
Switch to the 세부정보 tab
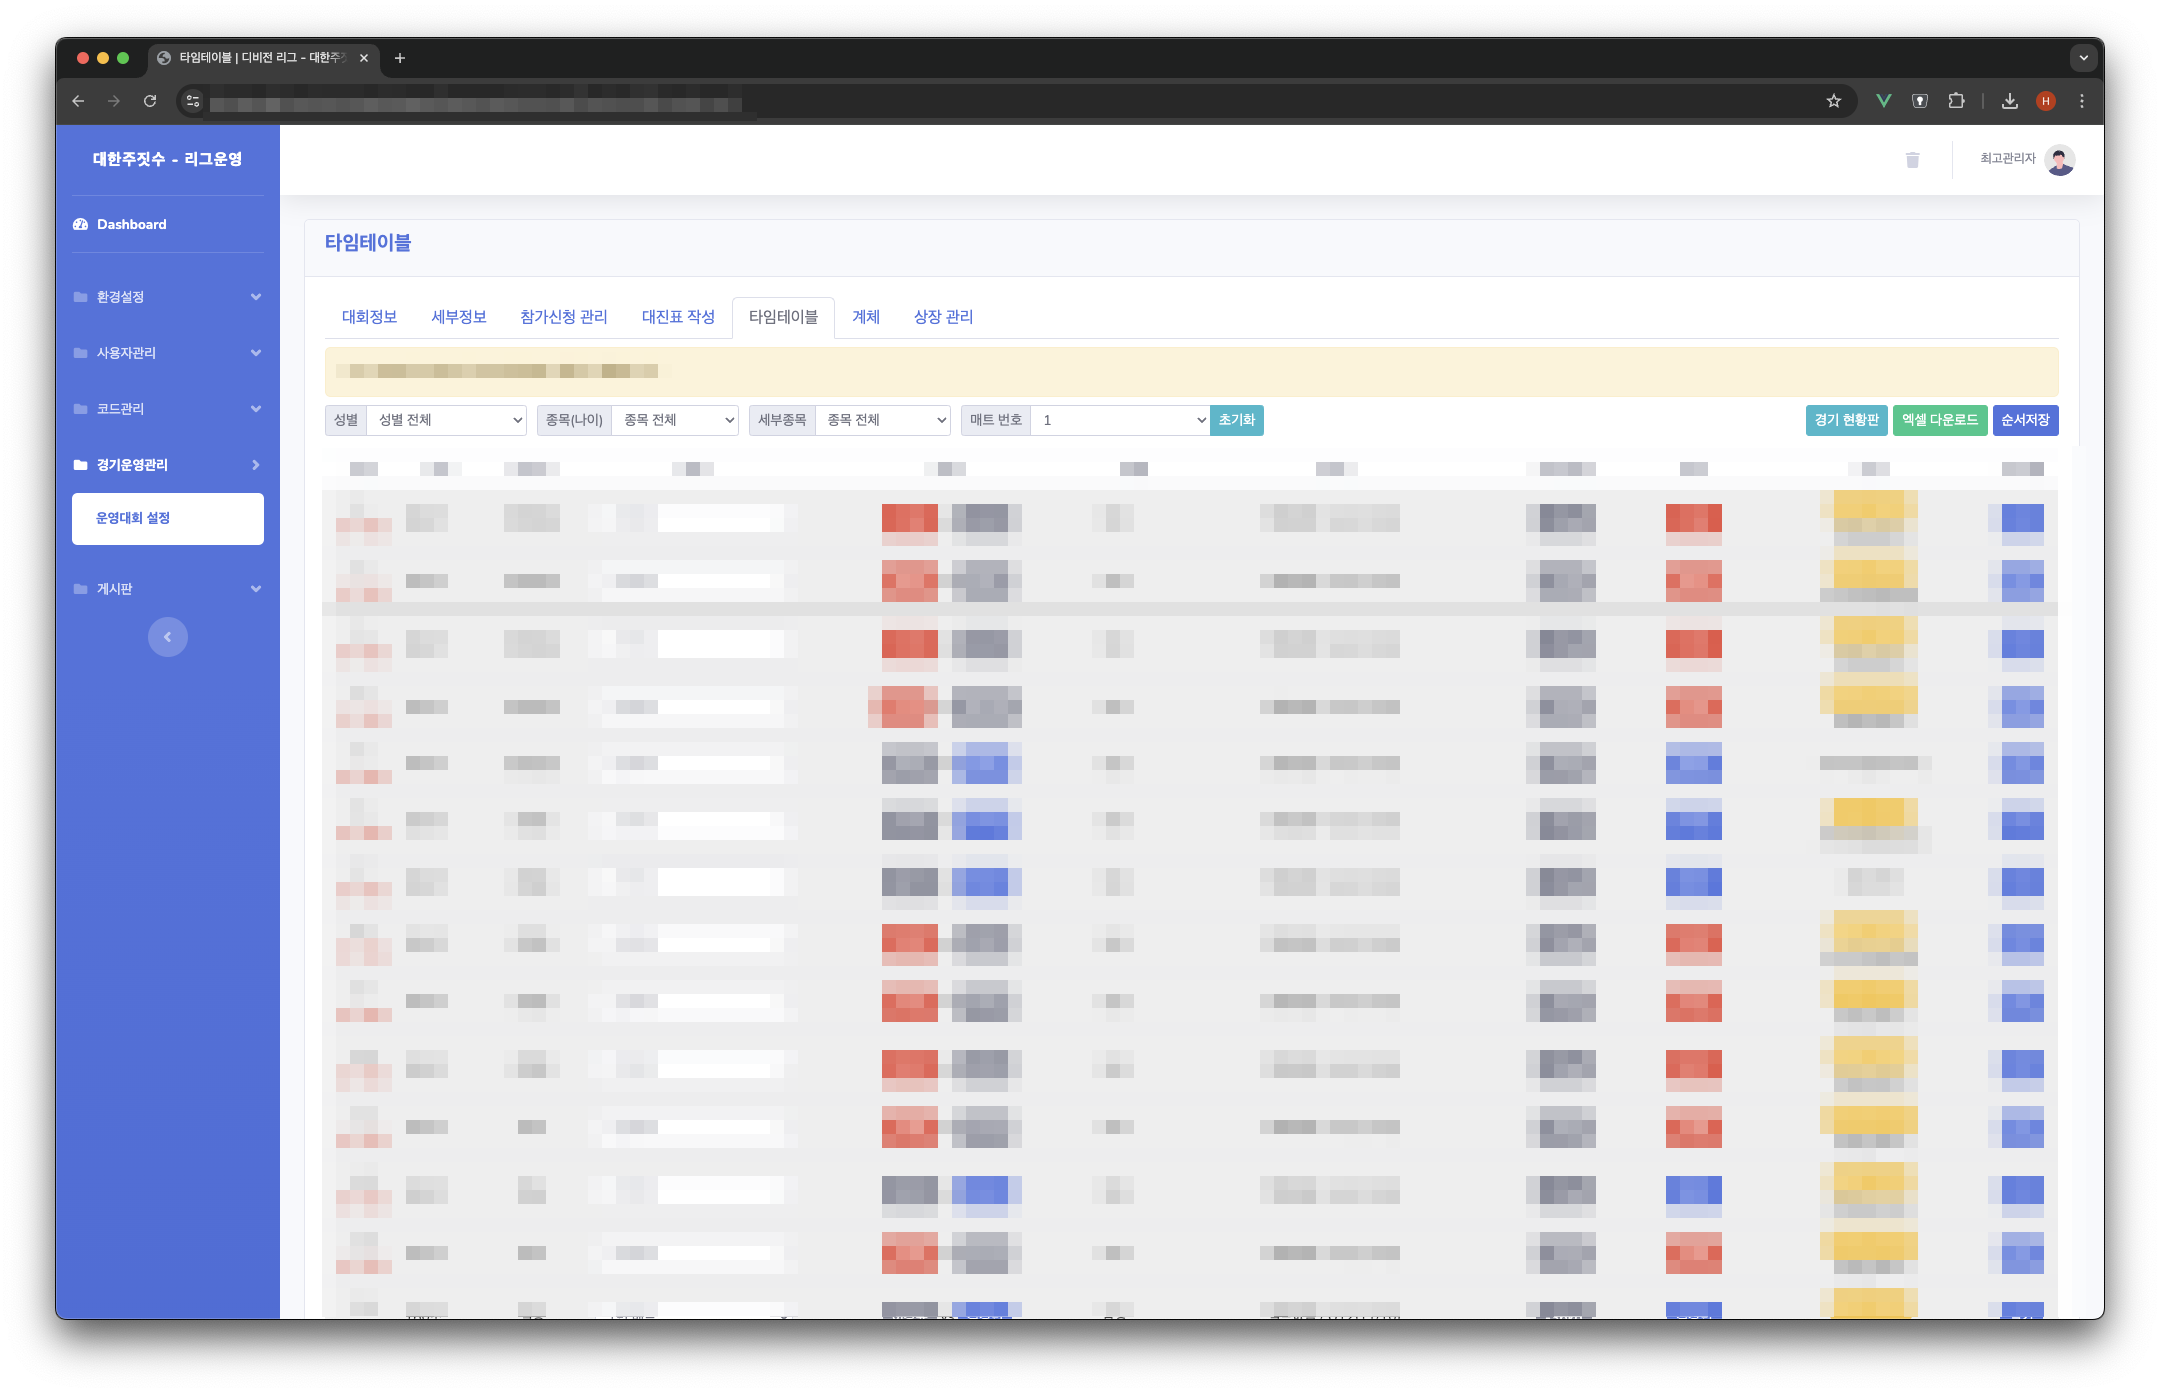tap(459, 317)
